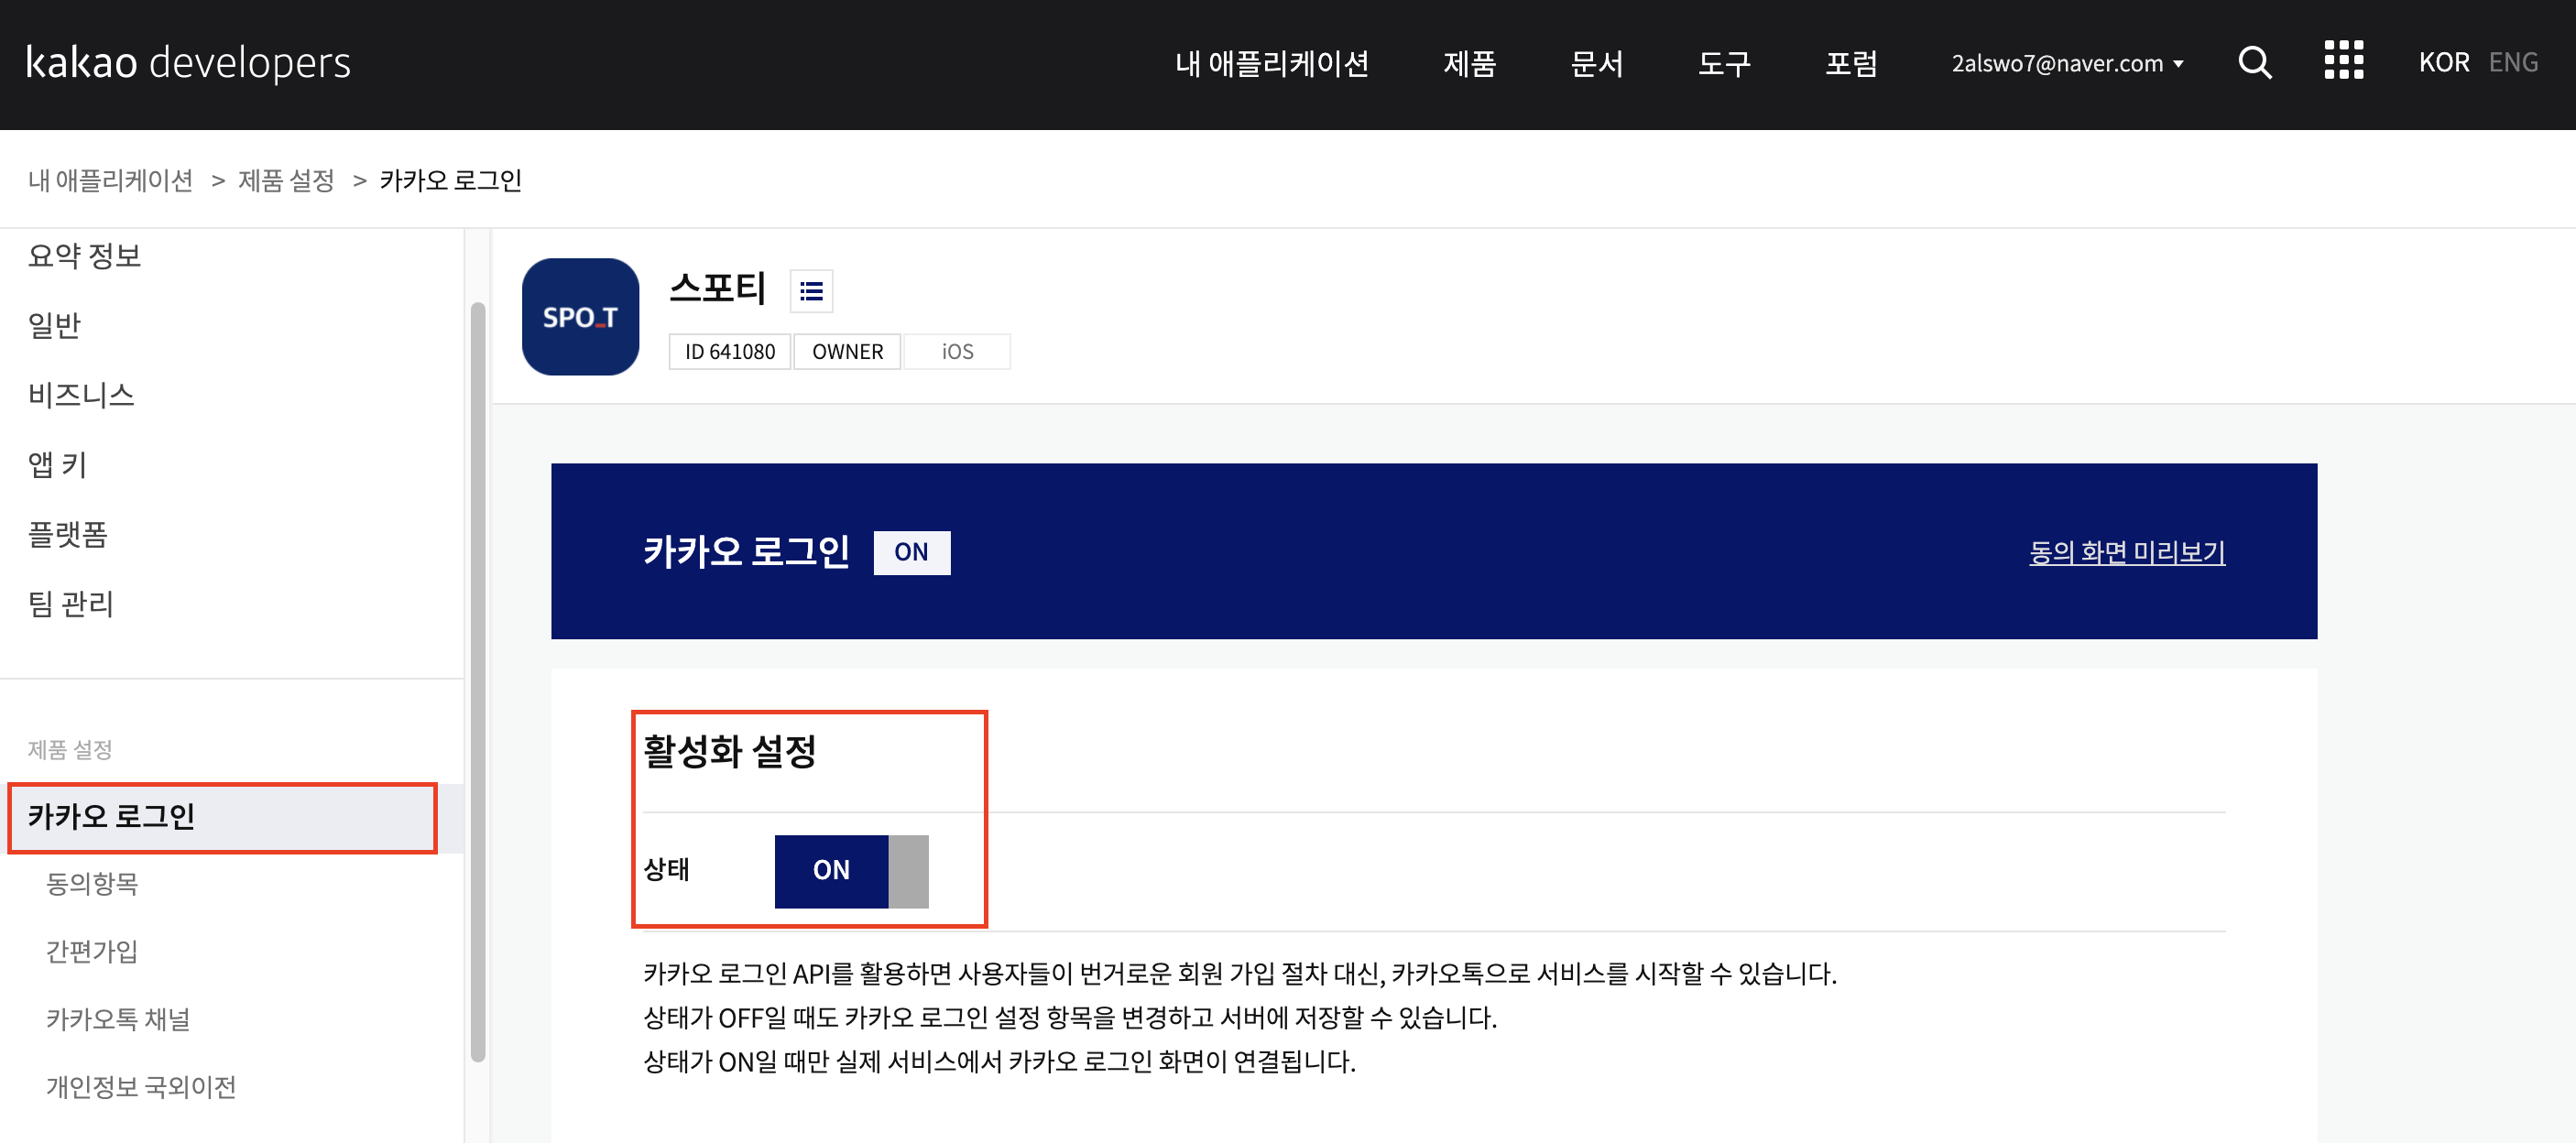2576x1143 pixels.
Task: Click the app list icon beside 스포티
Action: (x=811, y=291)
